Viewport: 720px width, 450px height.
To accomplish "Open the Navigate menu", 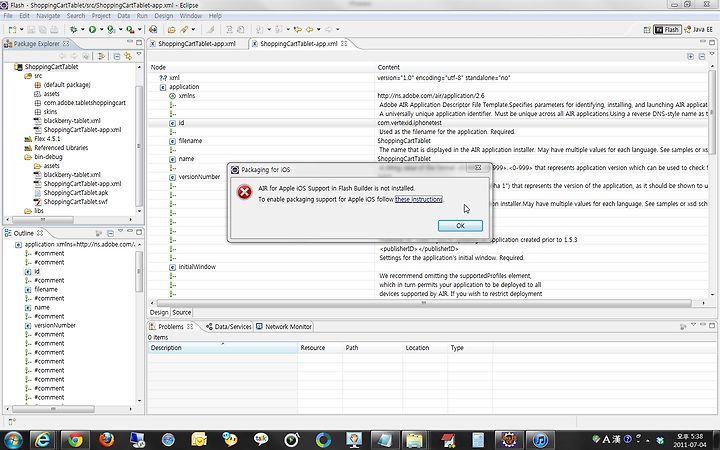I will 48,16.
